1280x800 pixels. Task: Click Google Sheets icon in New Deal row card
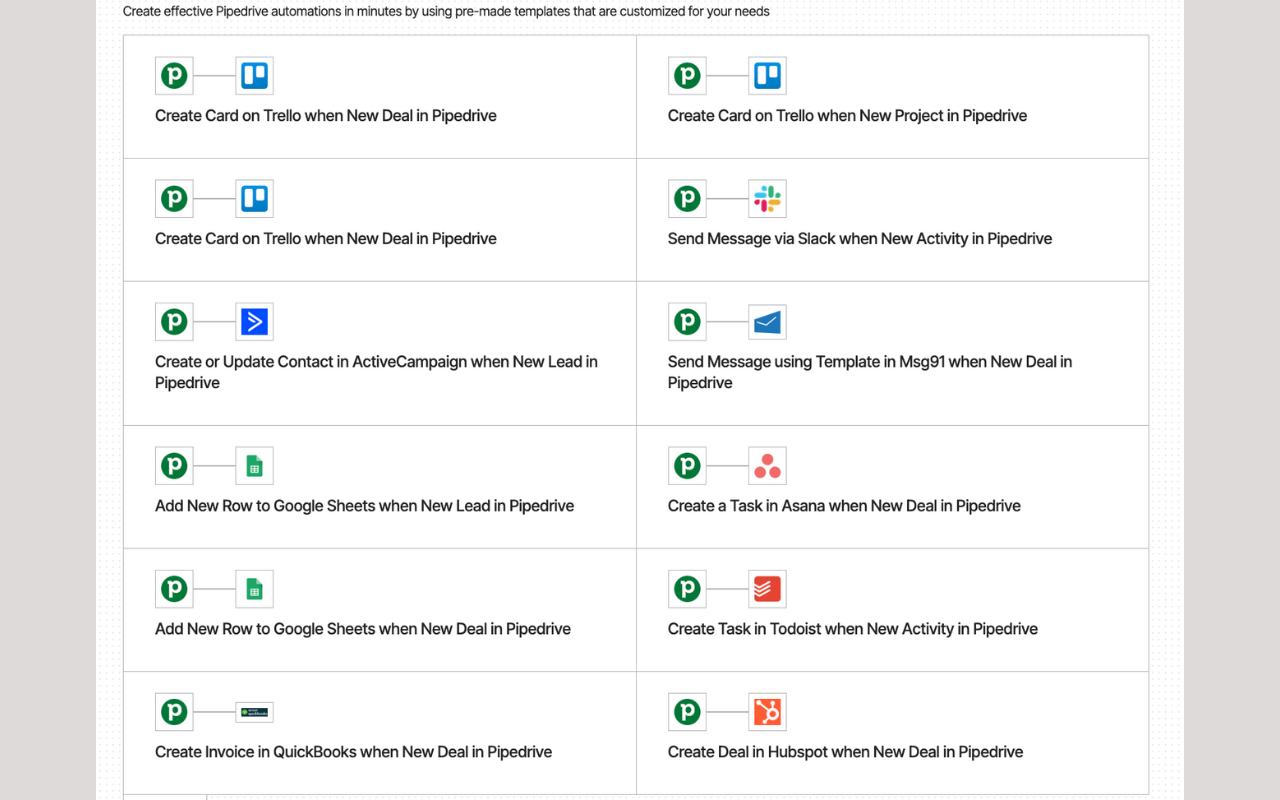254,589
